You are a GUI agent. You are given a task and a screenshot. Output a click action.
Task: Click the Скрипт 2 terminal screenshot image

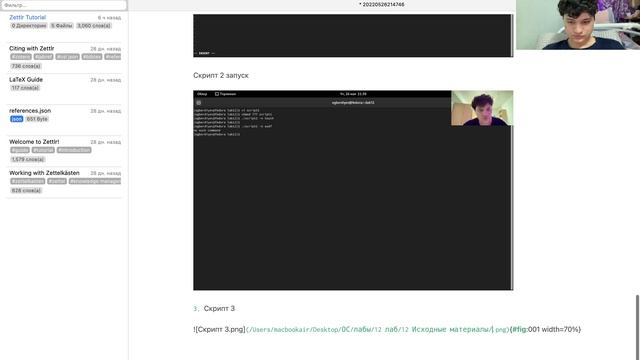[353, 190]
